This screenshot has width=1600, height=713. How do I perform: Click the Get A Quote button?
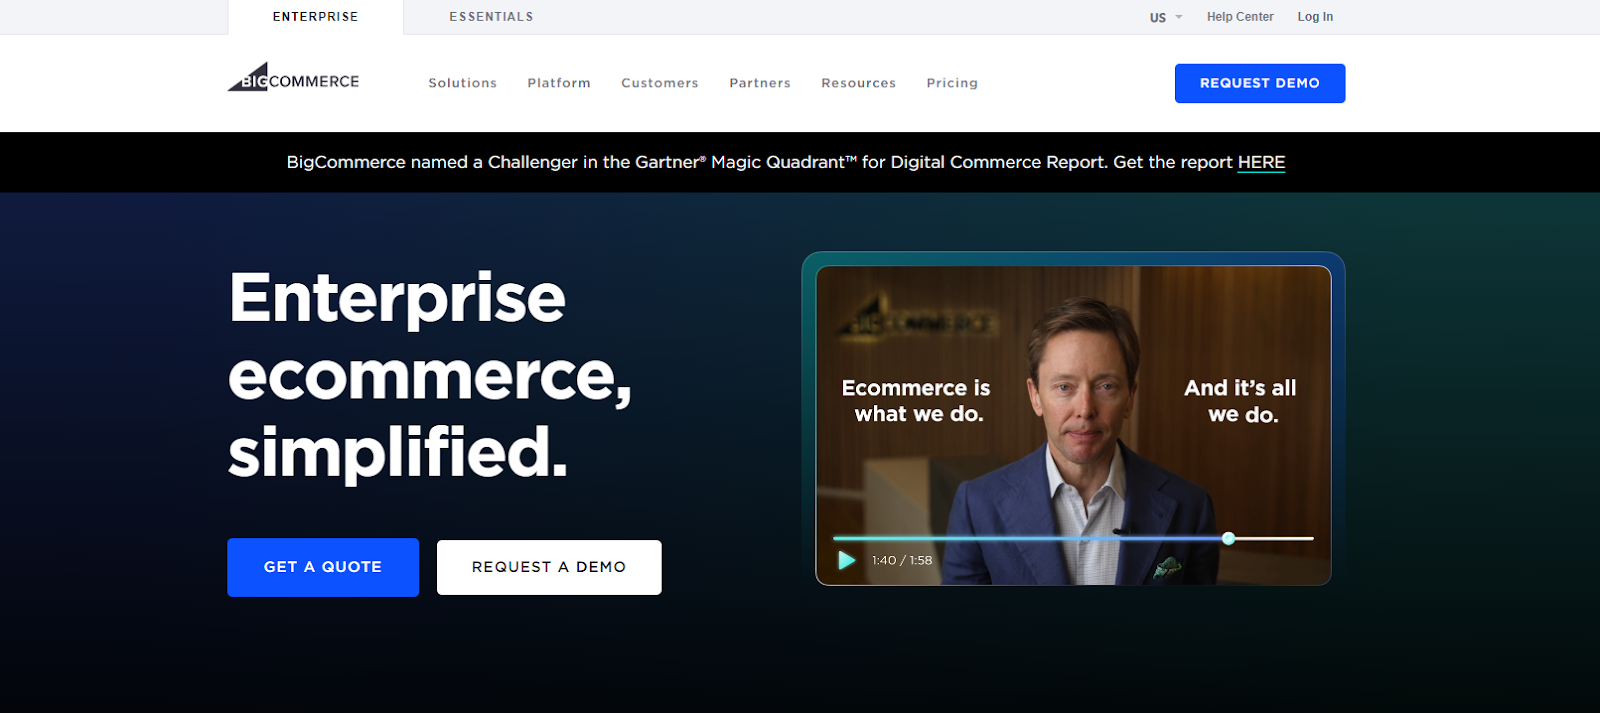click(323, 567)
